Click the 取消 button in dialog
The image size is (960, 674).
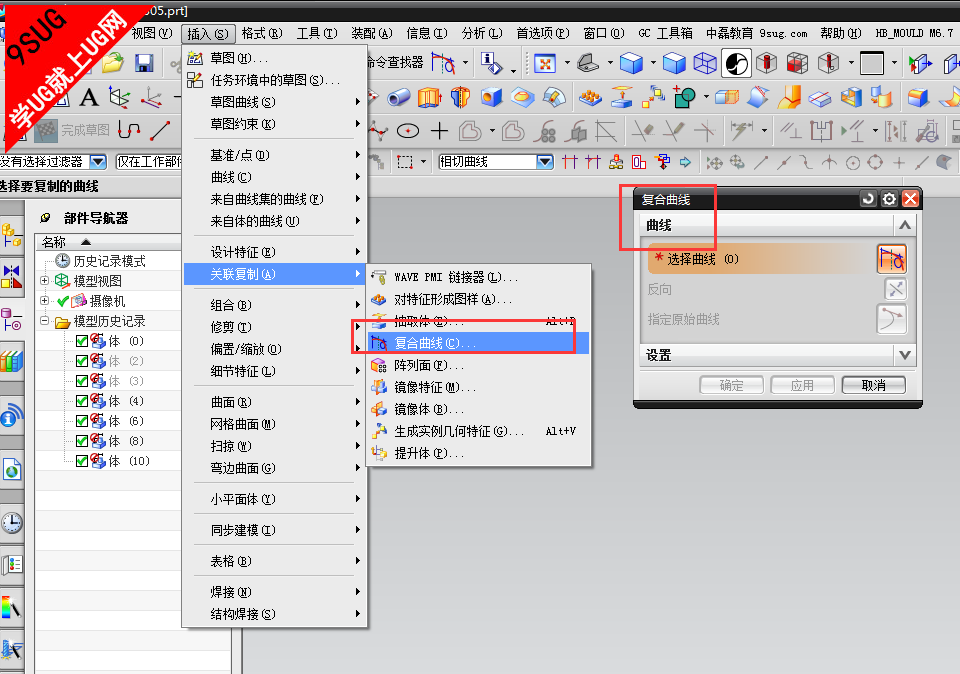[x=874, y=385]
